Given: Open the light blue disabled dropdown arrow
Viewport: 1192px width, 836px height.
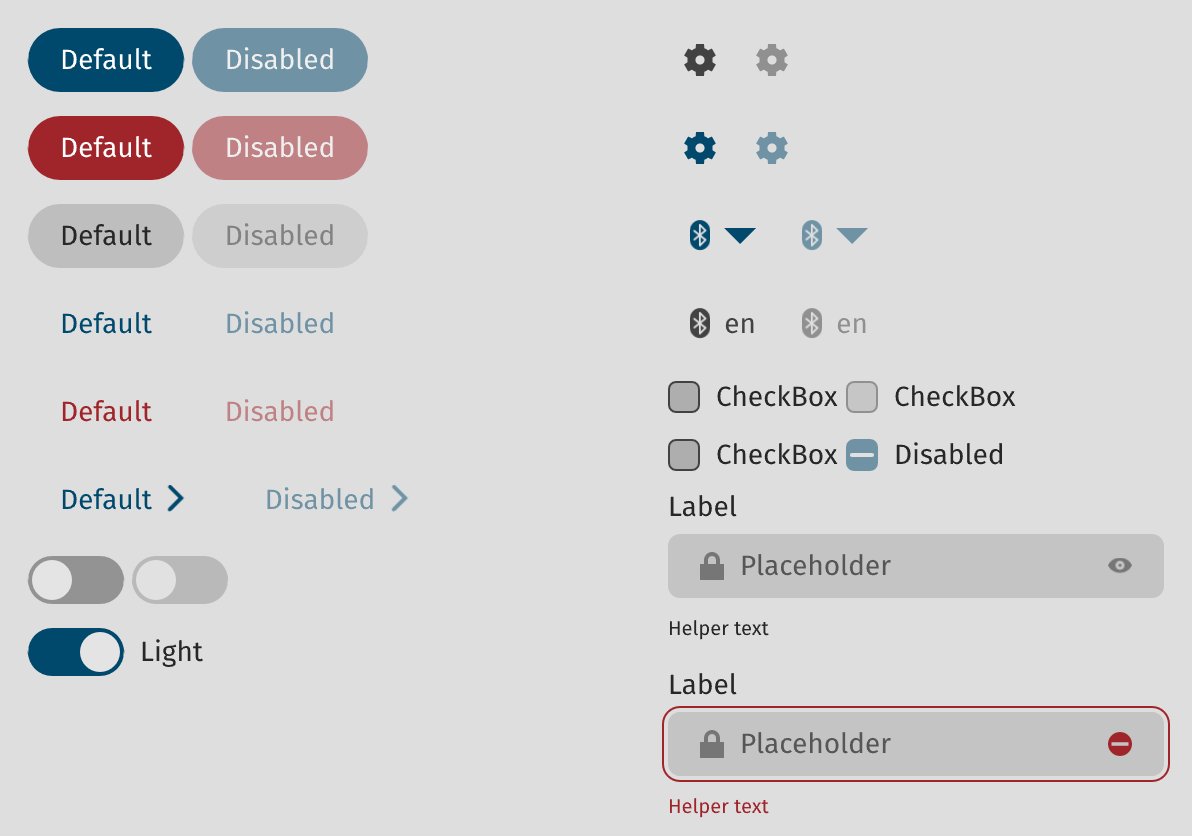Looking at the screenshot, I should pyautogui.click(x=851, y=236).
